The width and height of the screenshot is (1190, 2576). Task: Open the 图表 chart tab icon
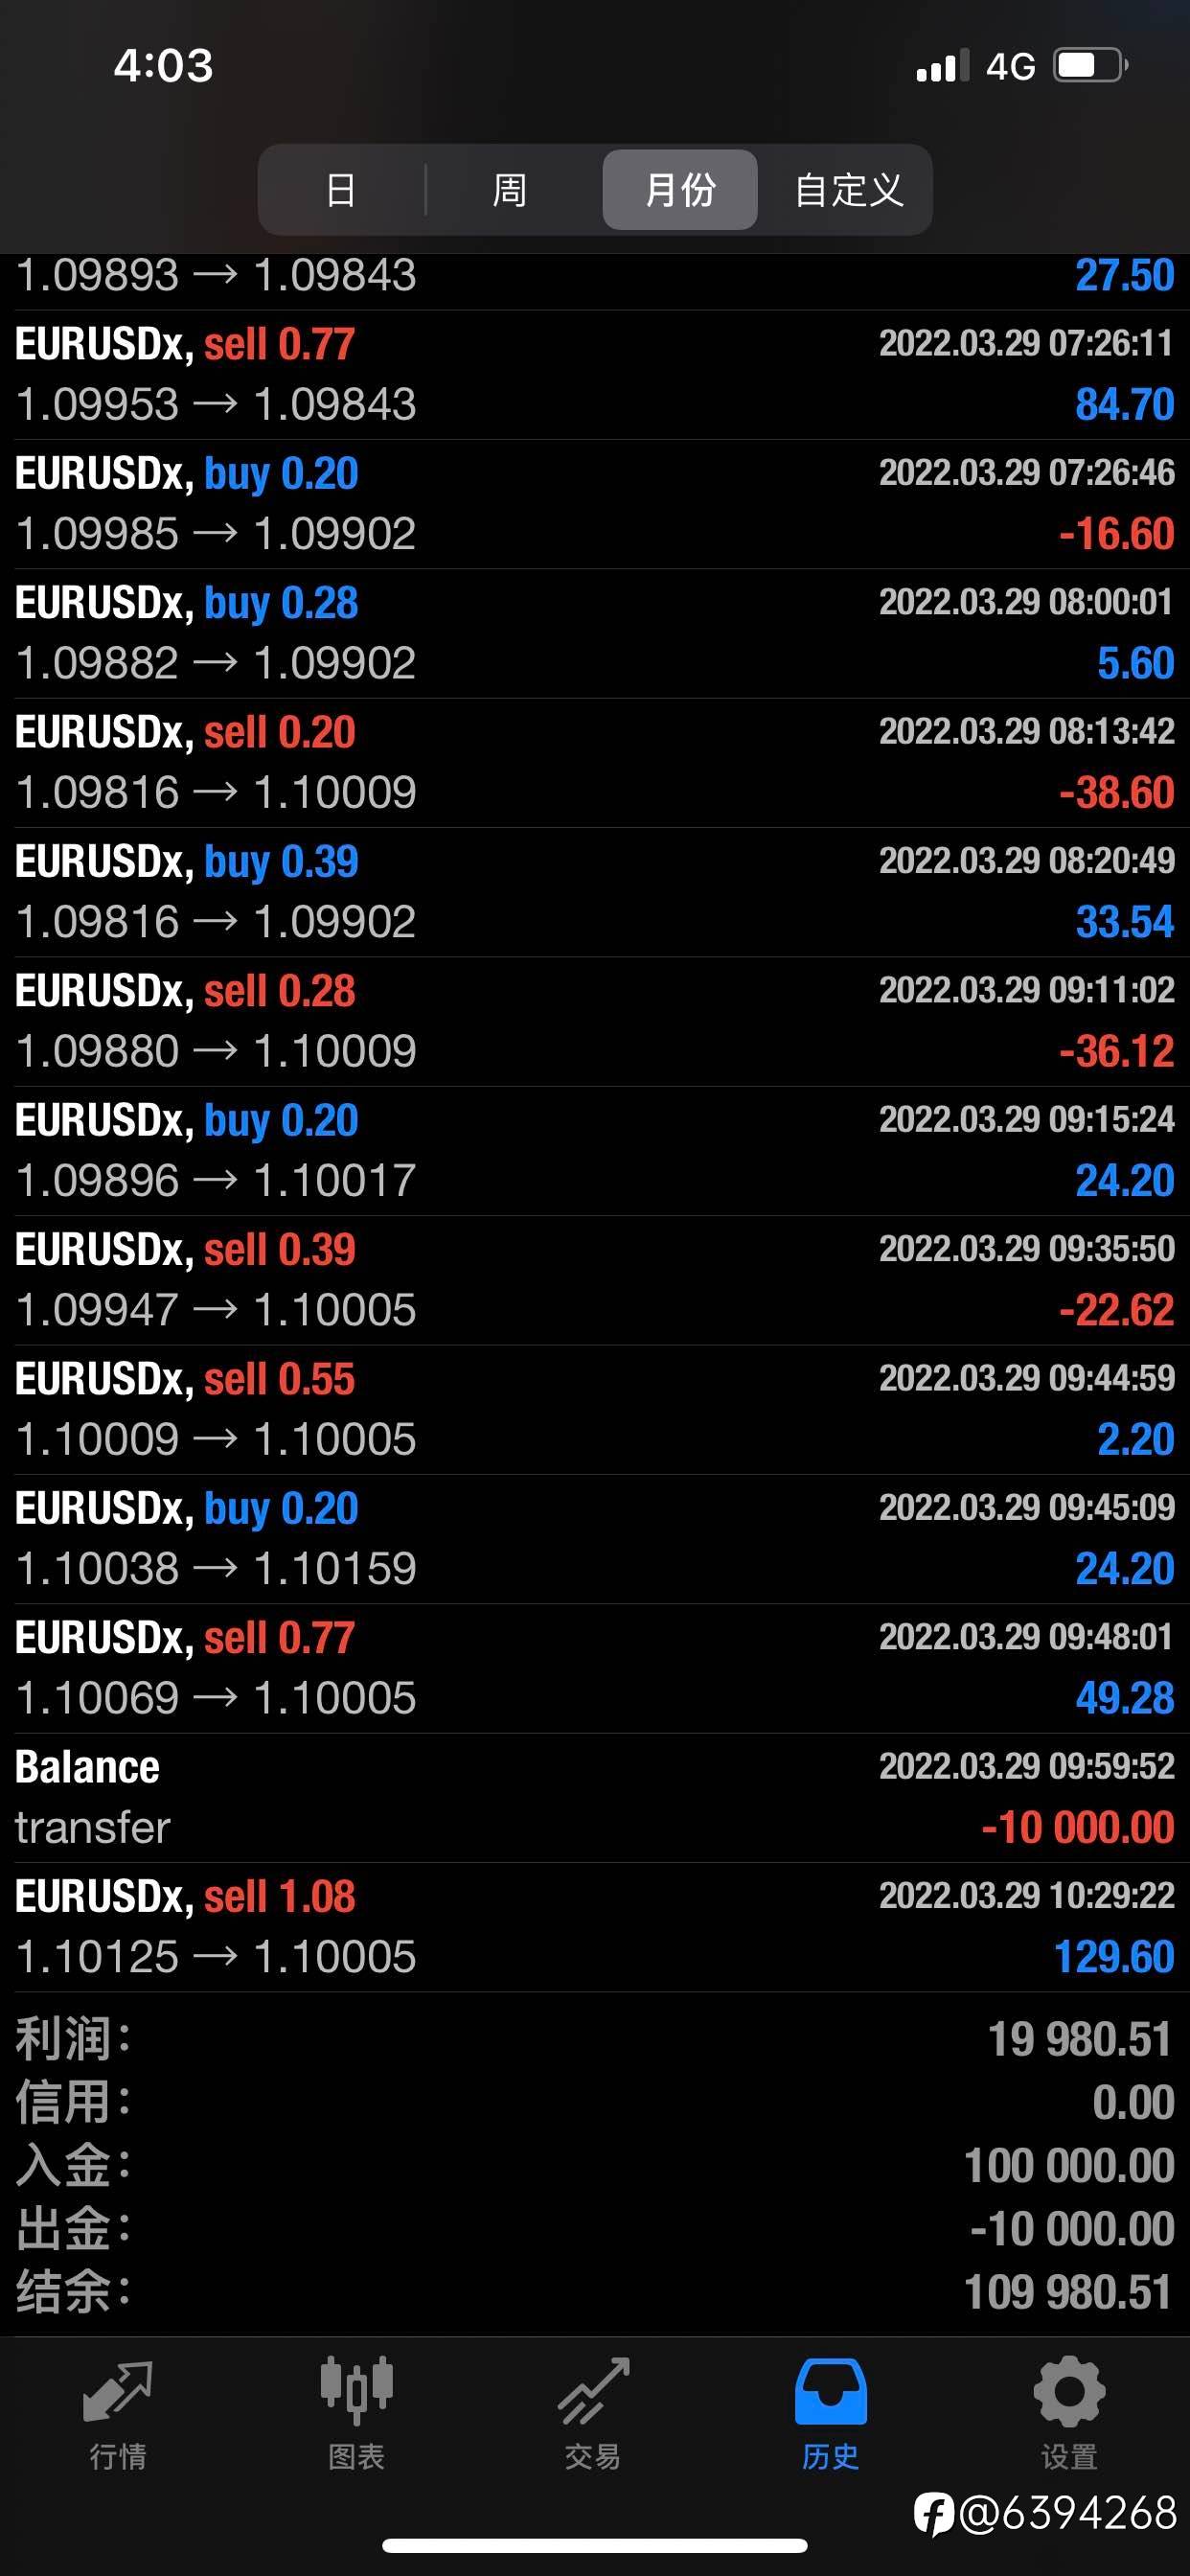356,2391
